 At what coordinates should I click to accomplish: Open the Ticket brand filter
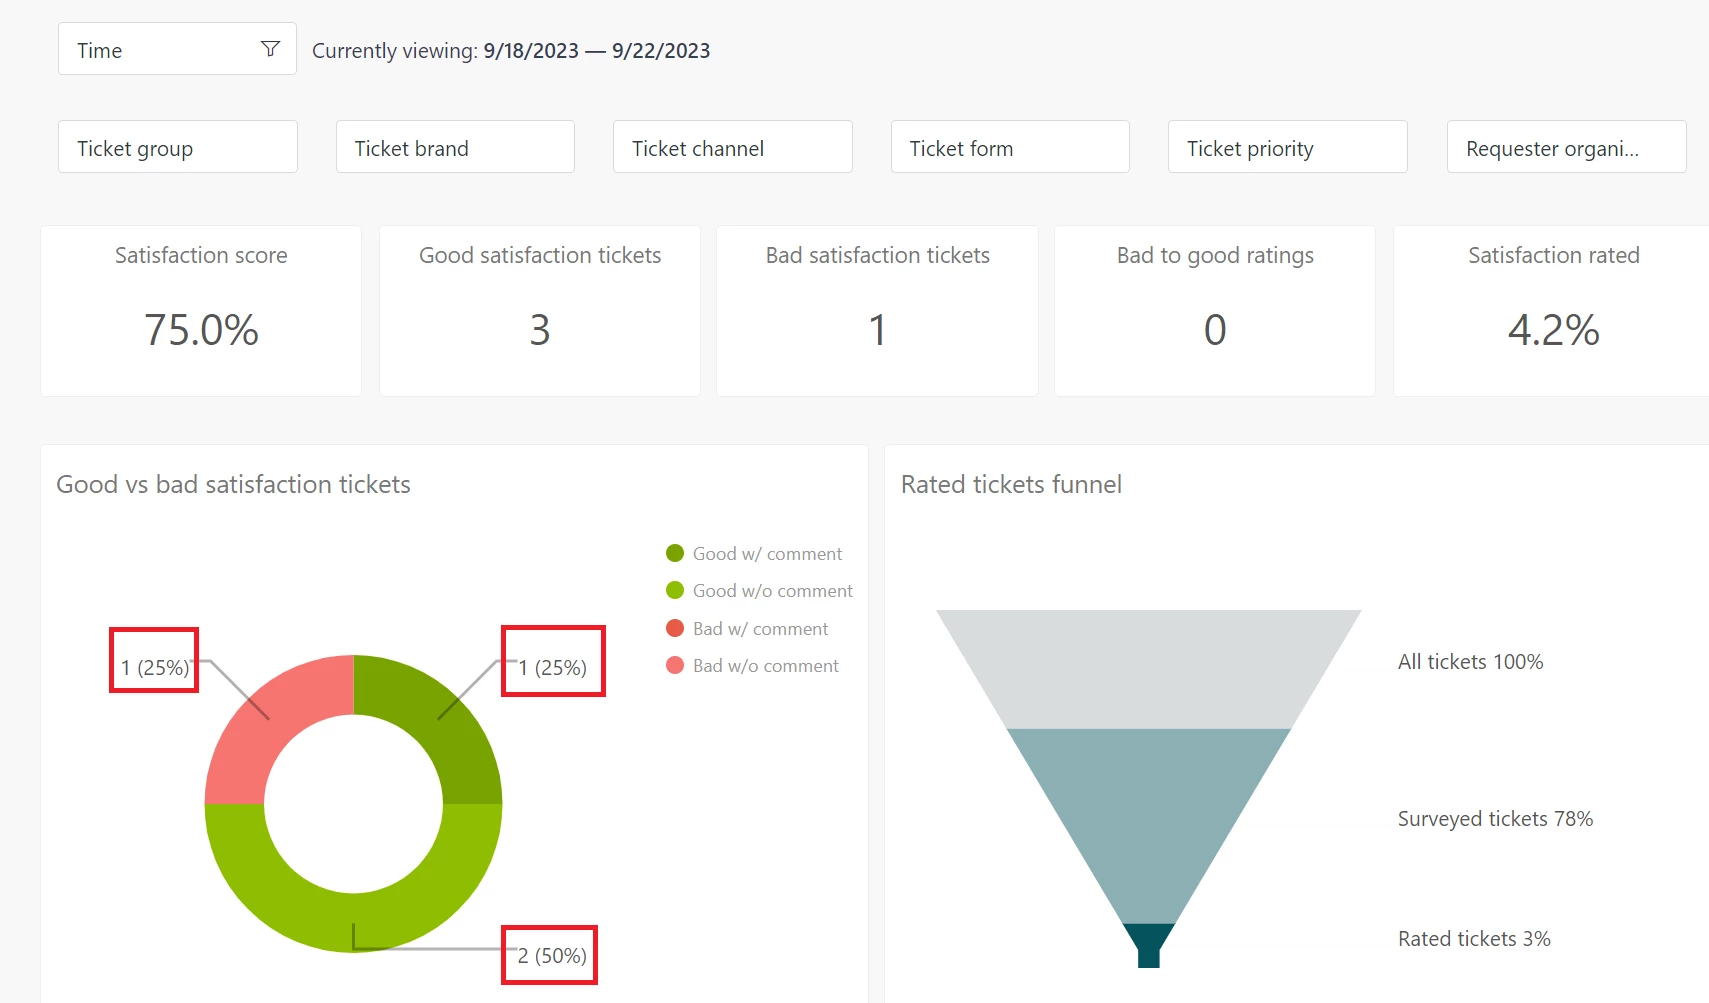(455, 147)
